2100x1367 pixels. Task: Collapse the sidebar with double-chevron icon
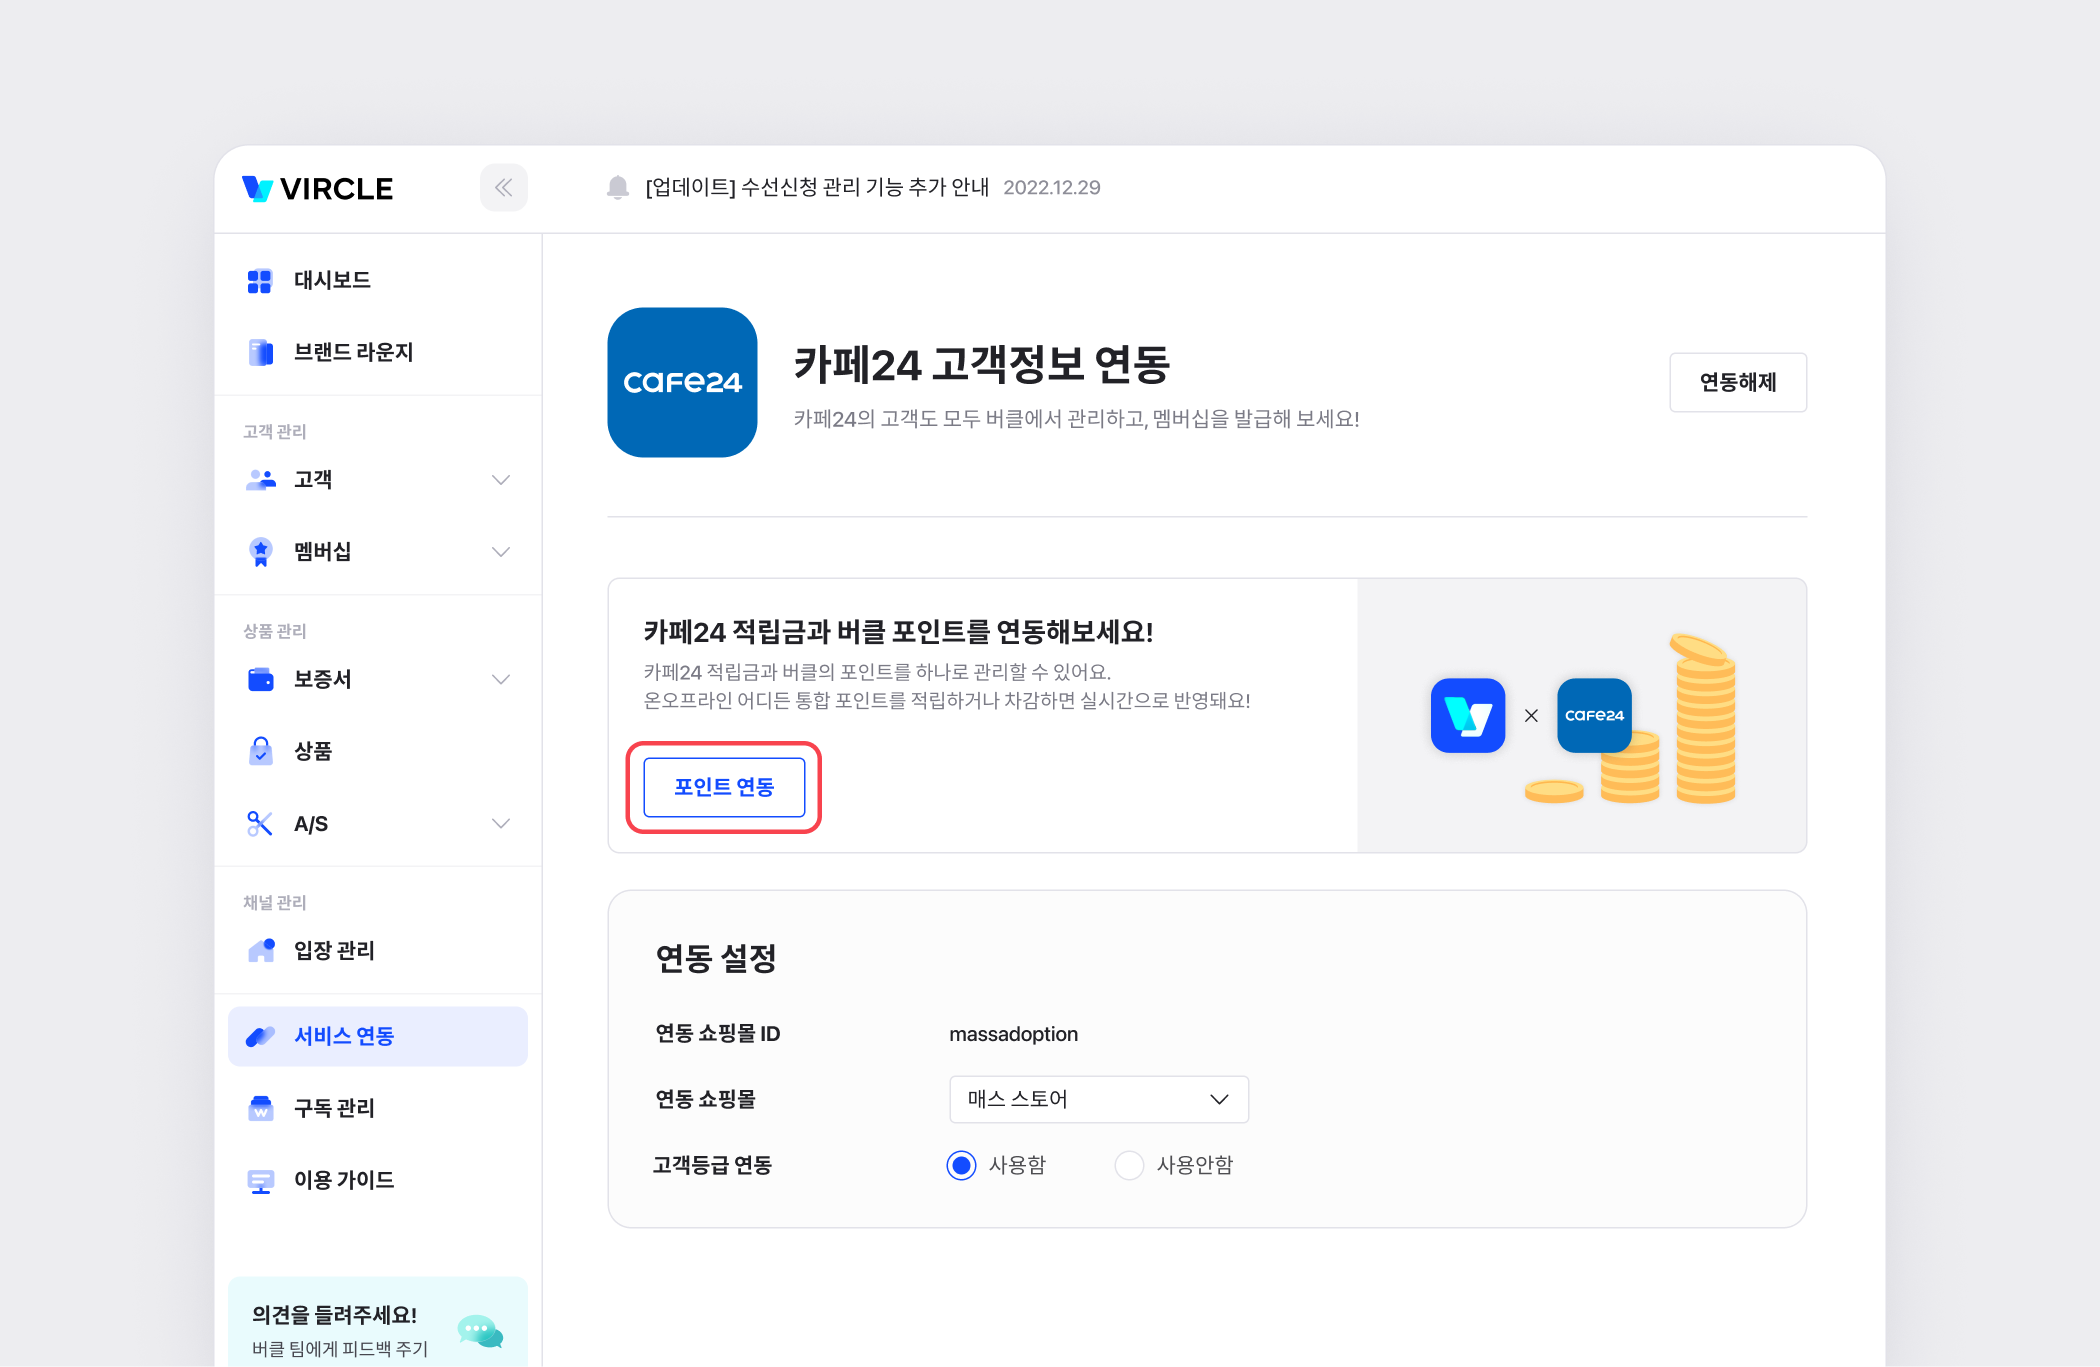click(x=503, y=188)
